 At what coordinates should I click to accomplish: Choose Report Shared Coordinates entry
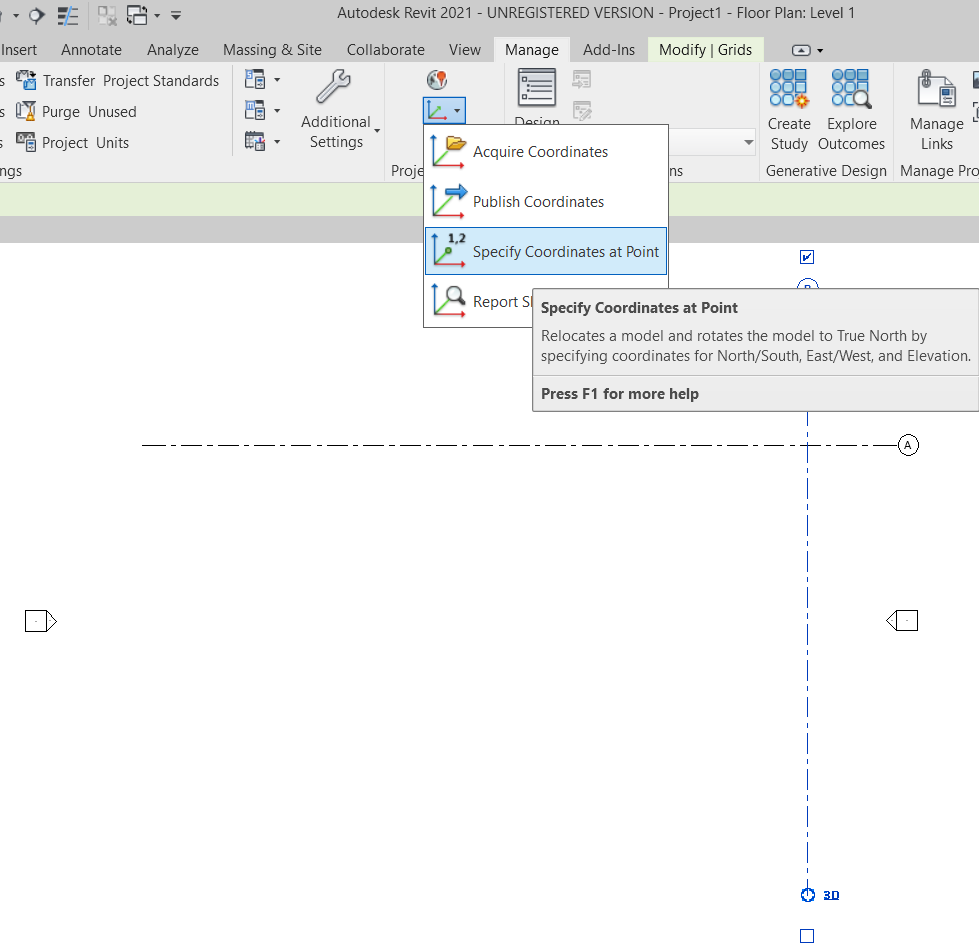pyautogui.click(x=480, y=302)
